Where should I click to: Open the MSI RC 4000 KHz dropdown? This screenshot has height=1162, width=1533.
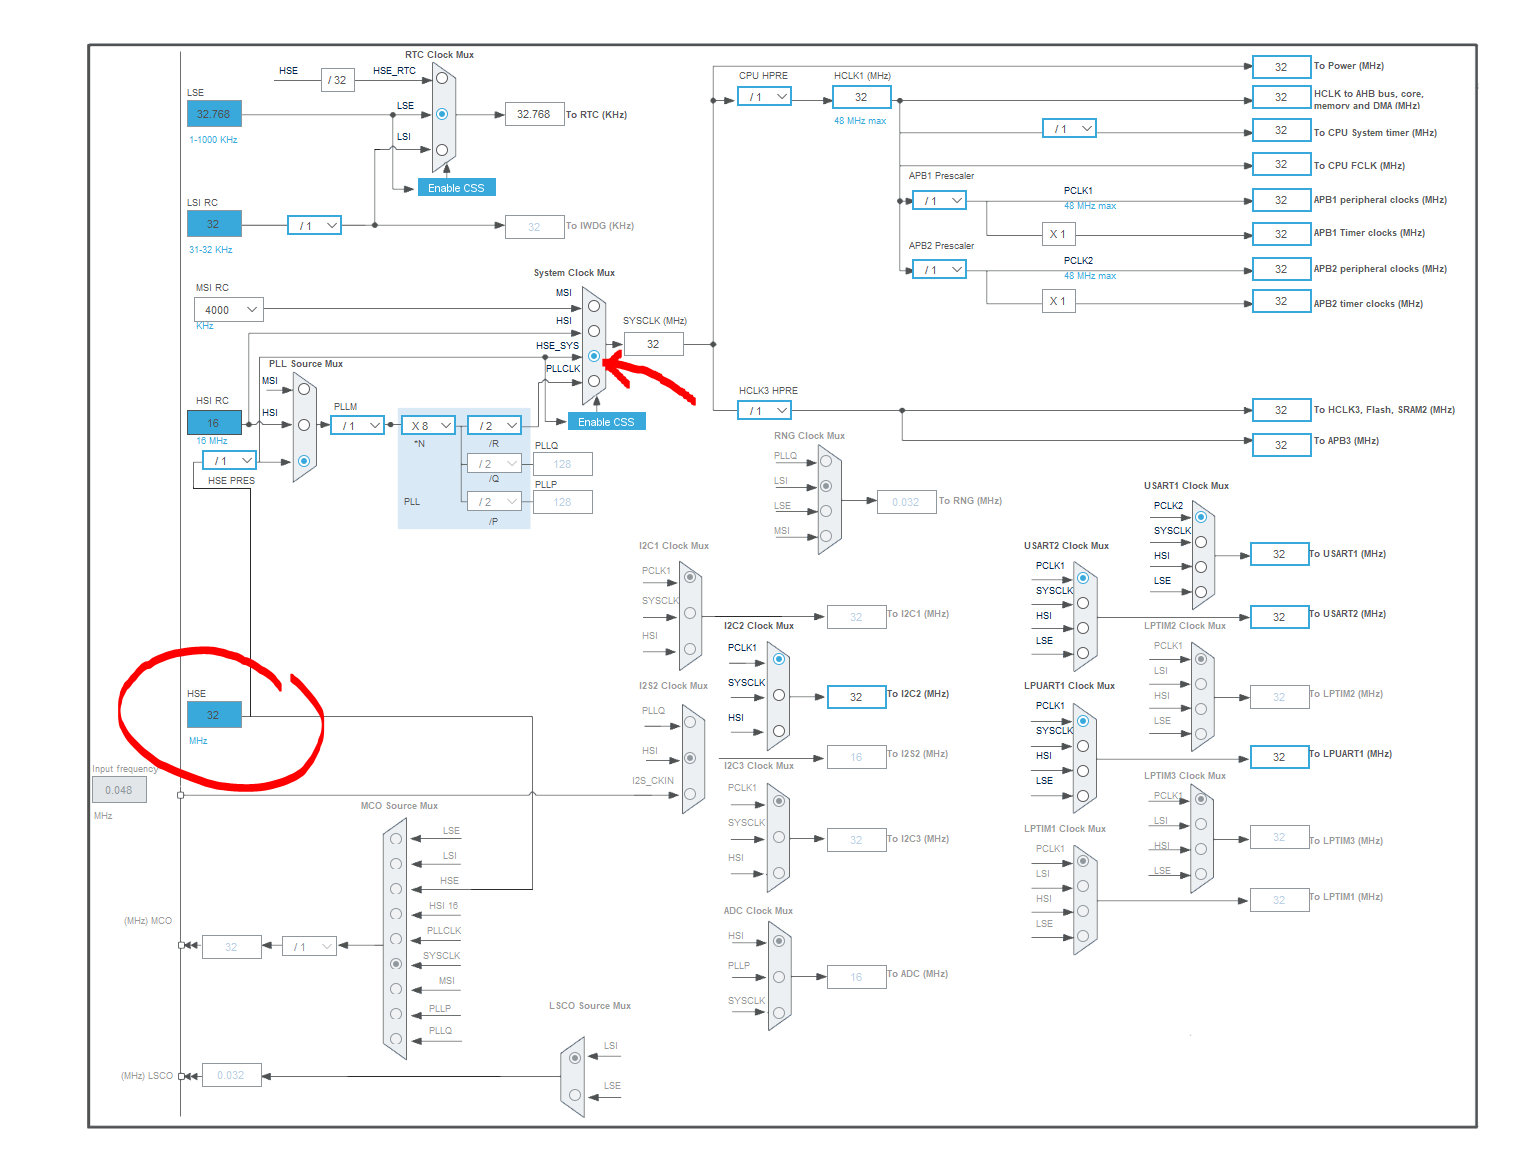(x=228, y=309)
